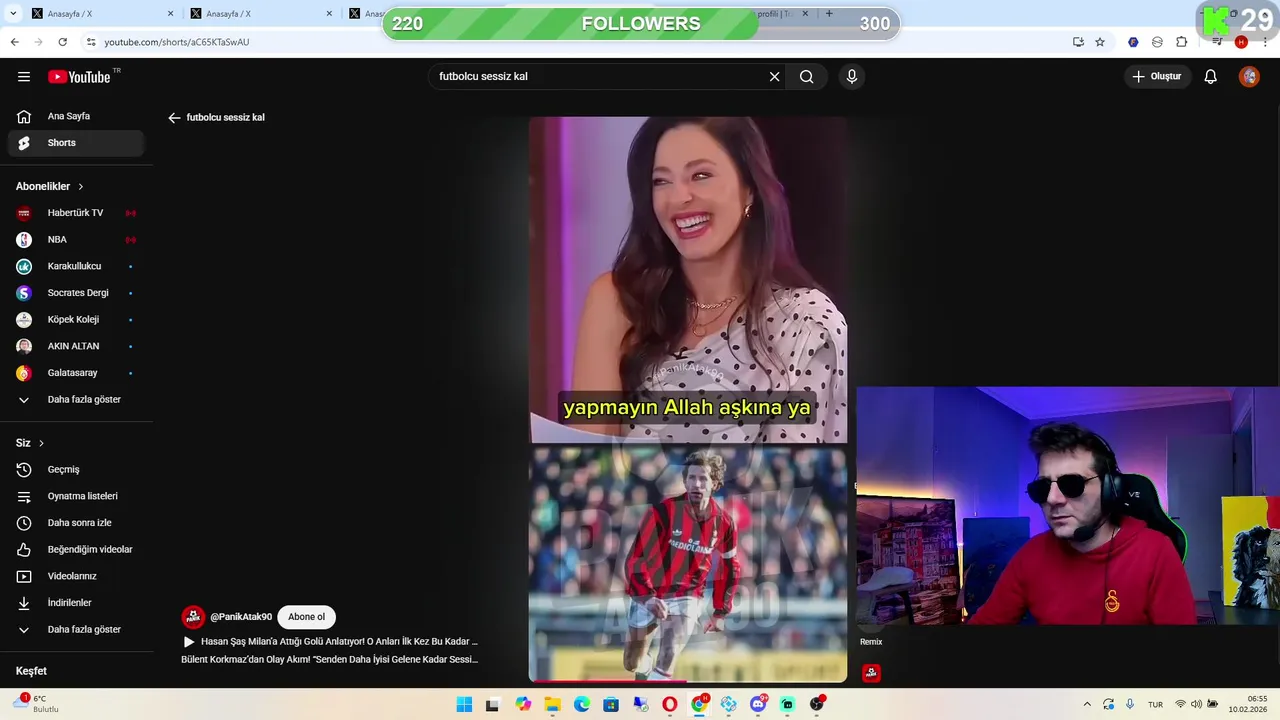This screenshot has width=1280, height=720.
Task: Open the YouTube account avatar menu
Action: pyautogui.click(x=1249, y=77)
